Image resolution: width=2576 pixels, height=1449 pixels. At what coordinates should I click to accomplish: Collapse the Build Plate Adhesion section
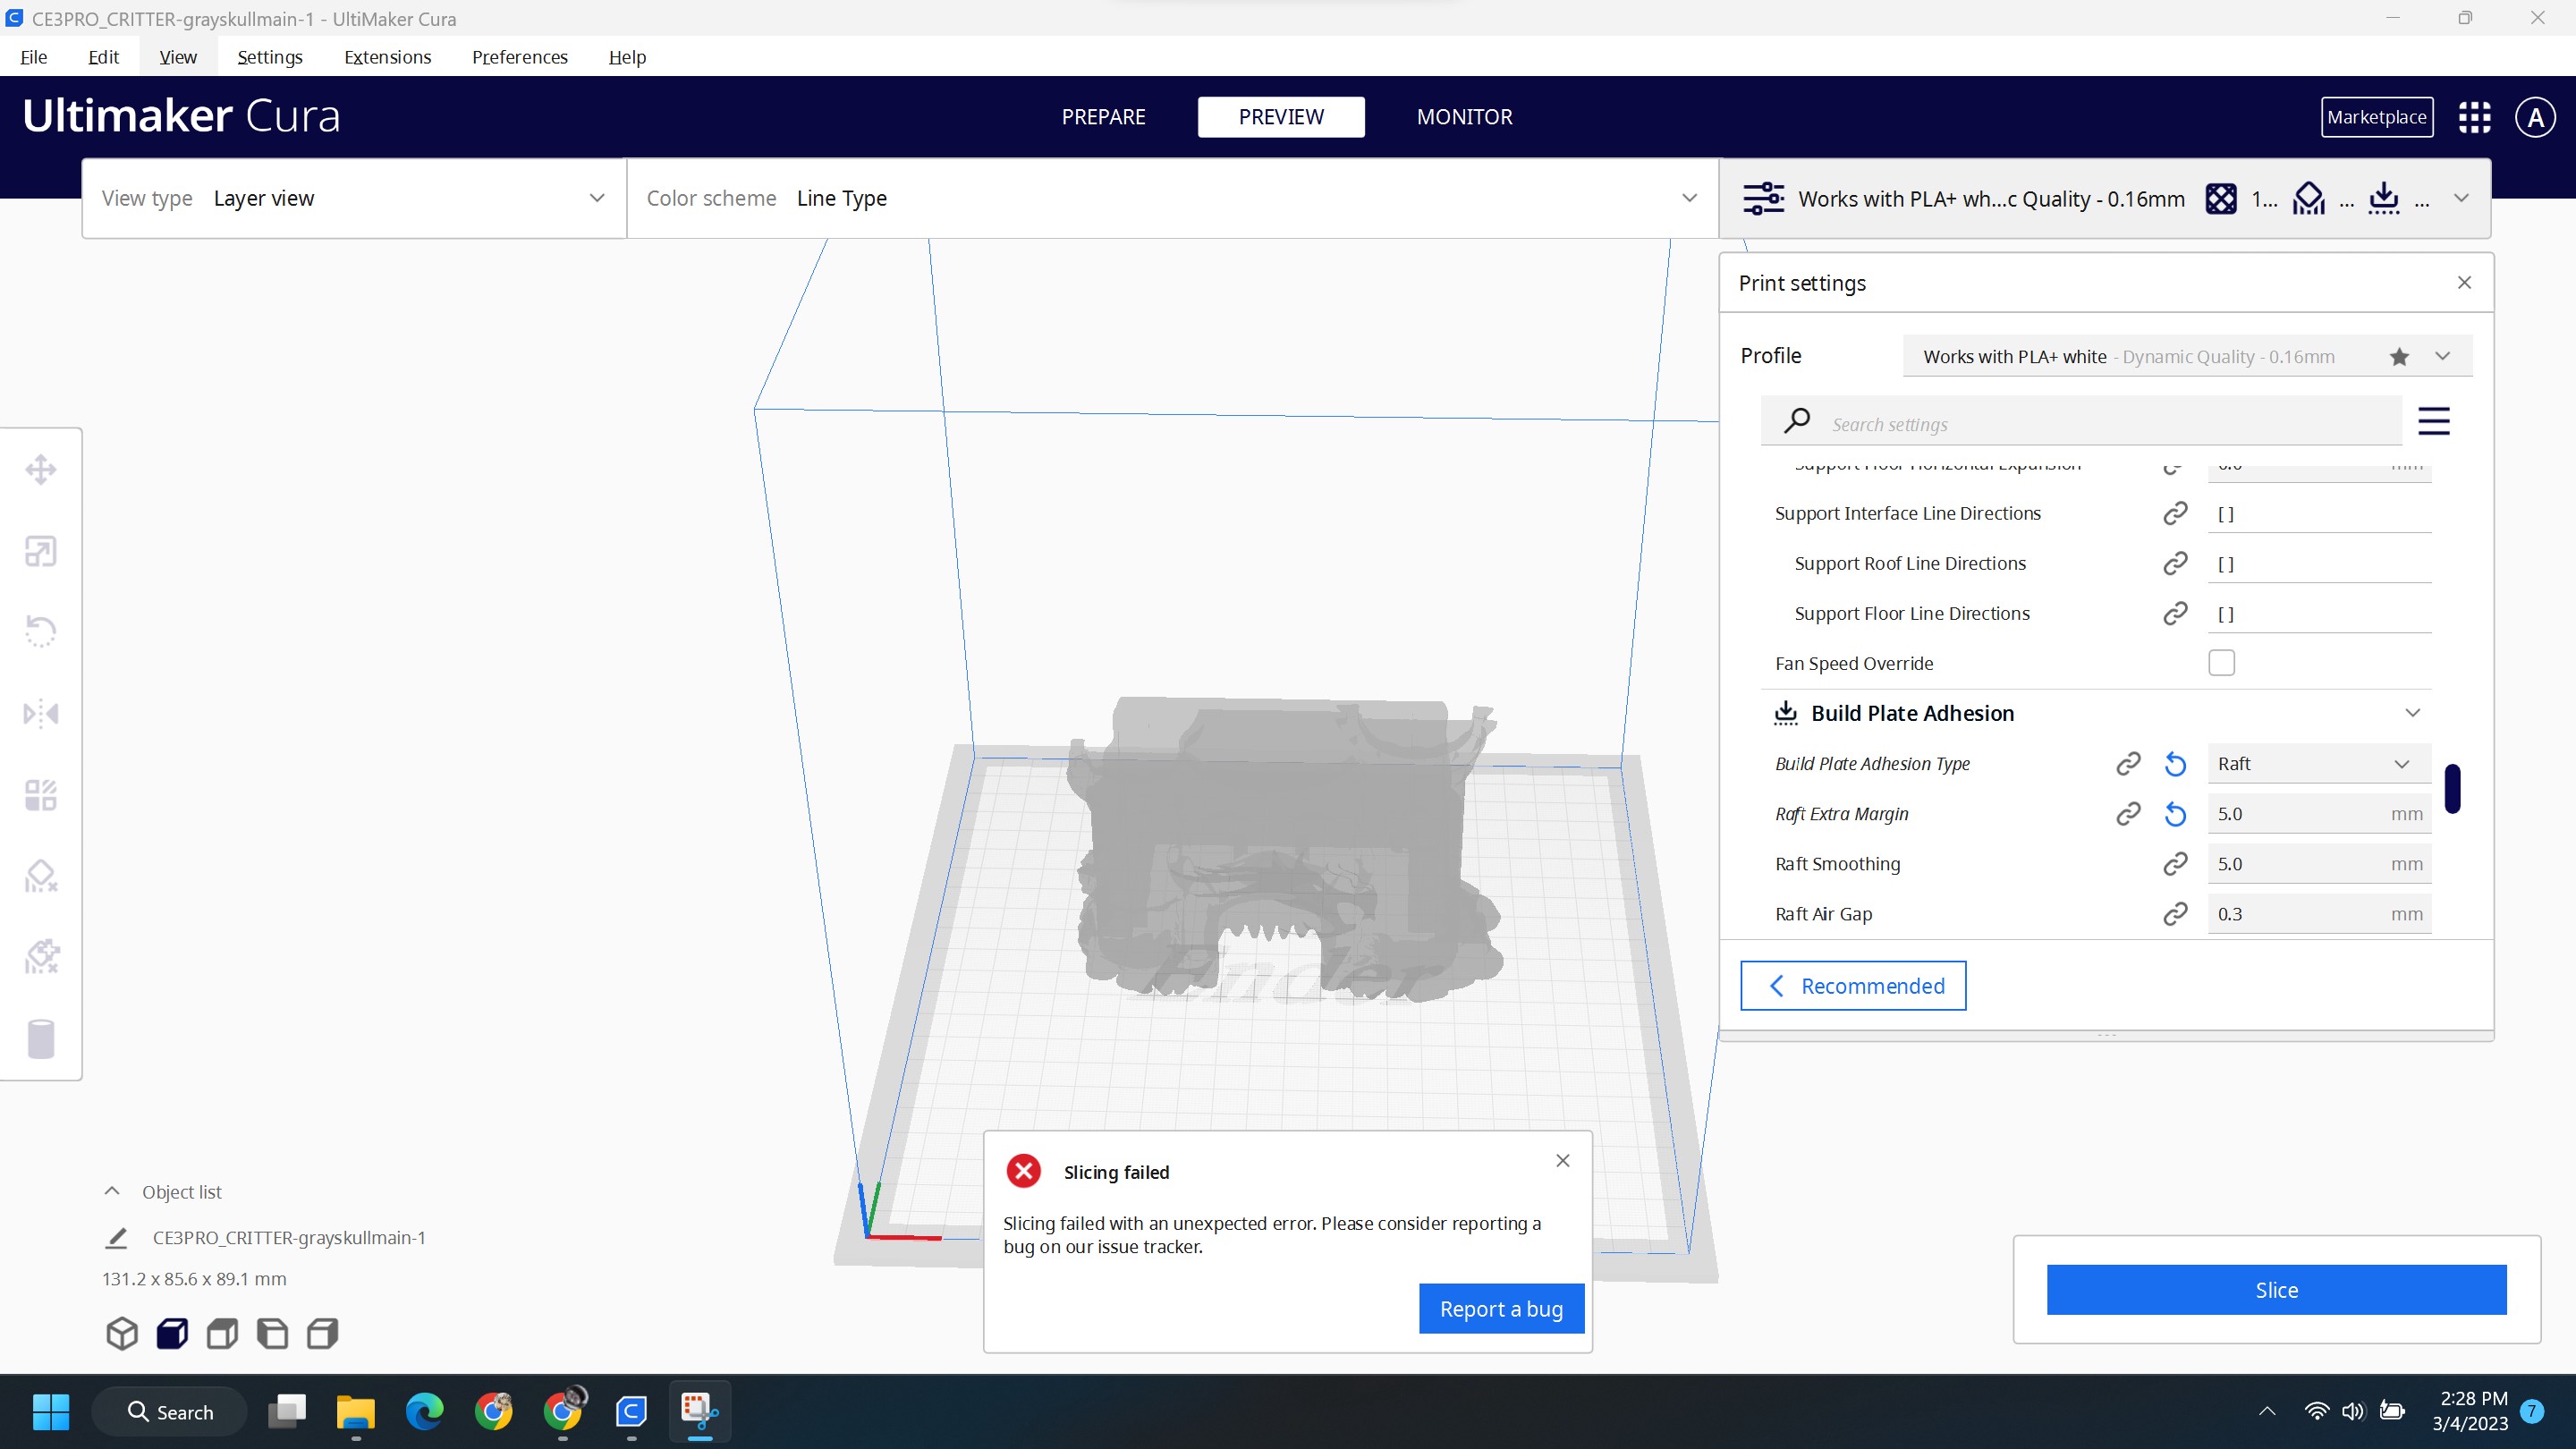[x=2413, y=713]
